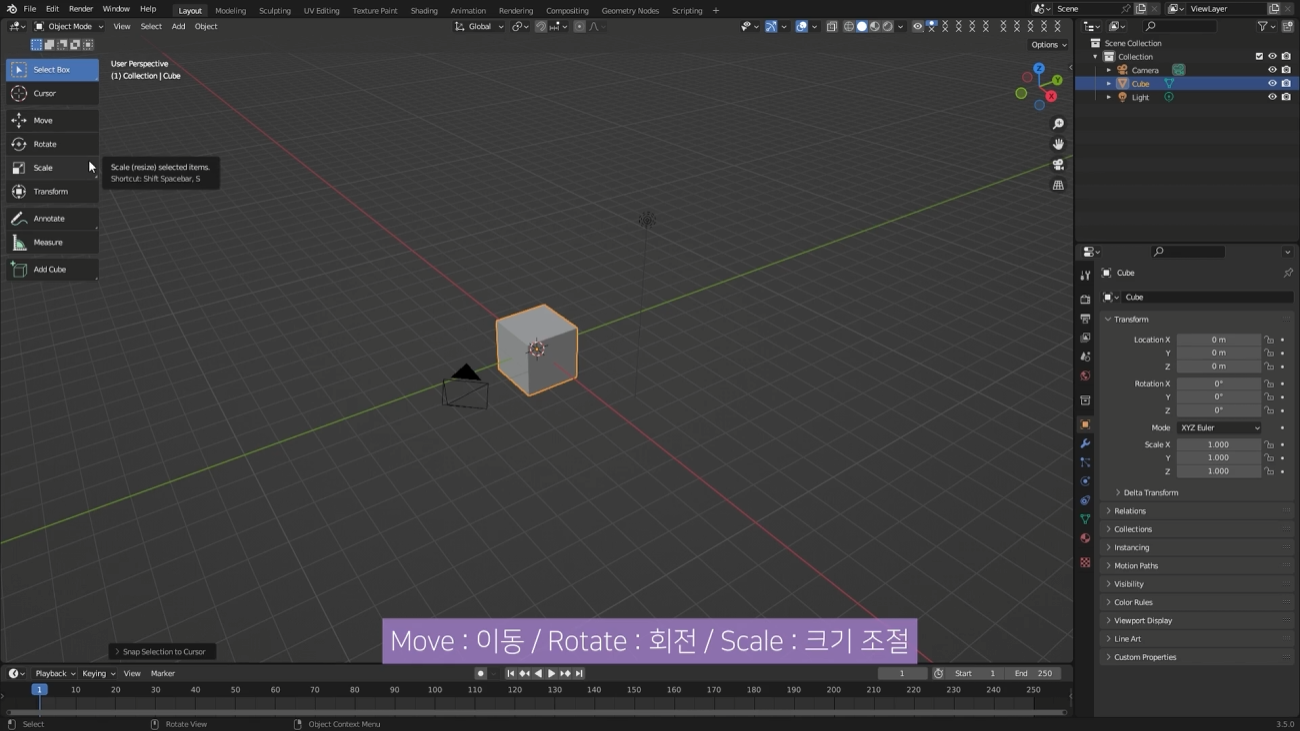Toggle Cube visibility eye in outliner
1300x731 pixels.
click(1272, 84)
